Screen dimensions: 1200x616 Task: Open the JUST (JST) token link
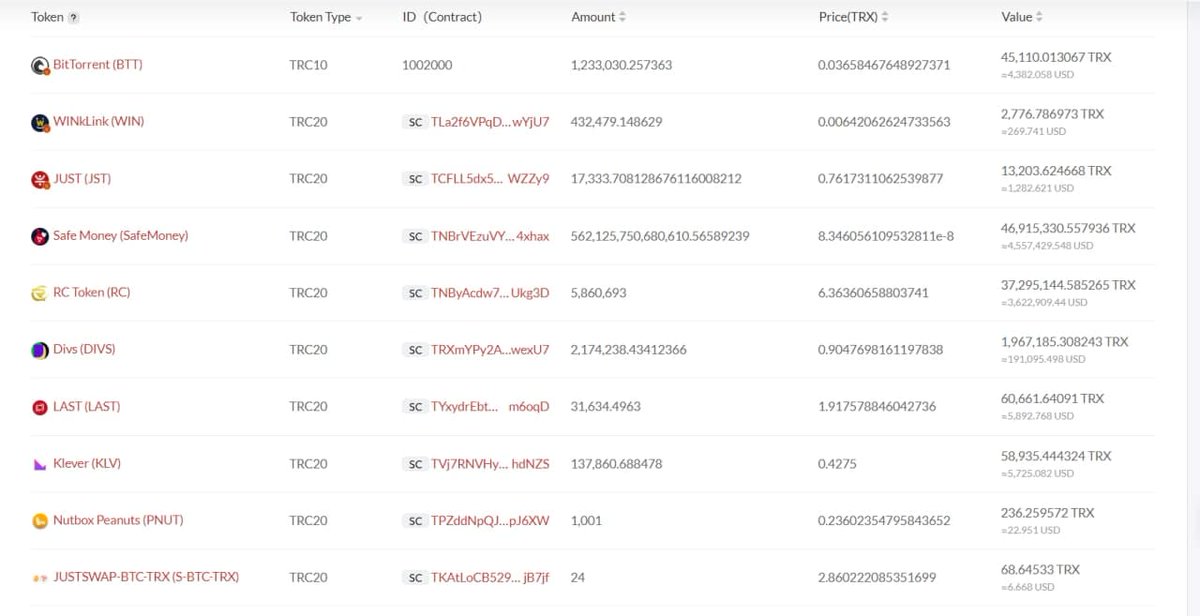coord(82,179)
